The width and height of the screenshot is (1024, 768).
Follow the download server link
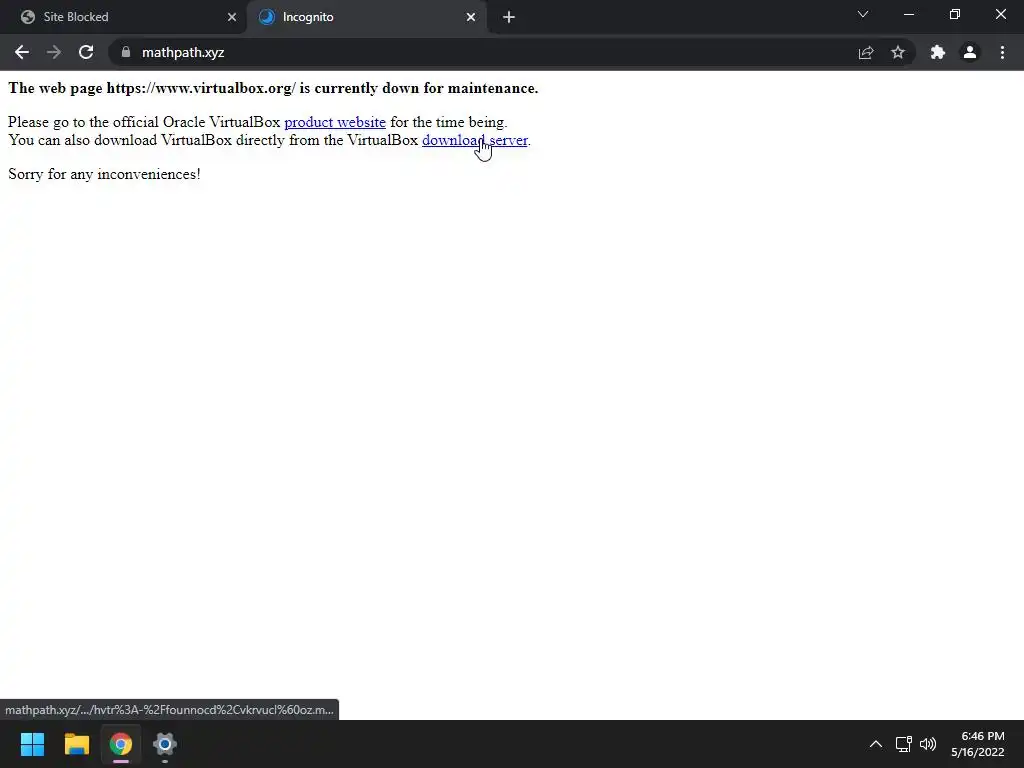click(x=475, y=140)
